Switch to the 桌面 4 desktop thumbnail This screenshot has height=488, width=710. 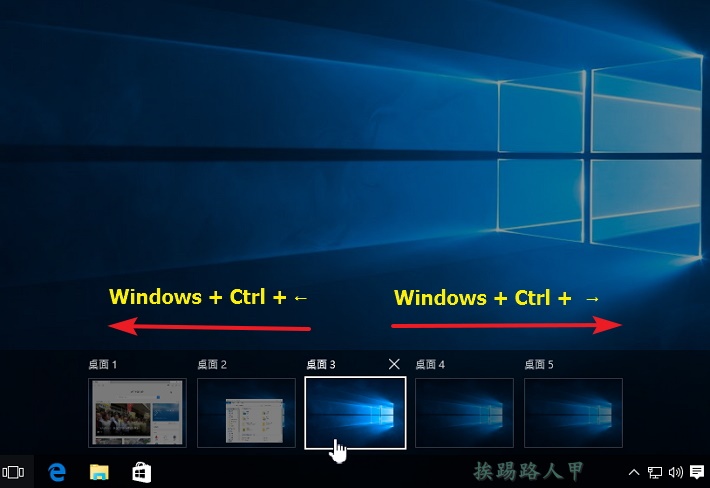[x=464, y=412]
